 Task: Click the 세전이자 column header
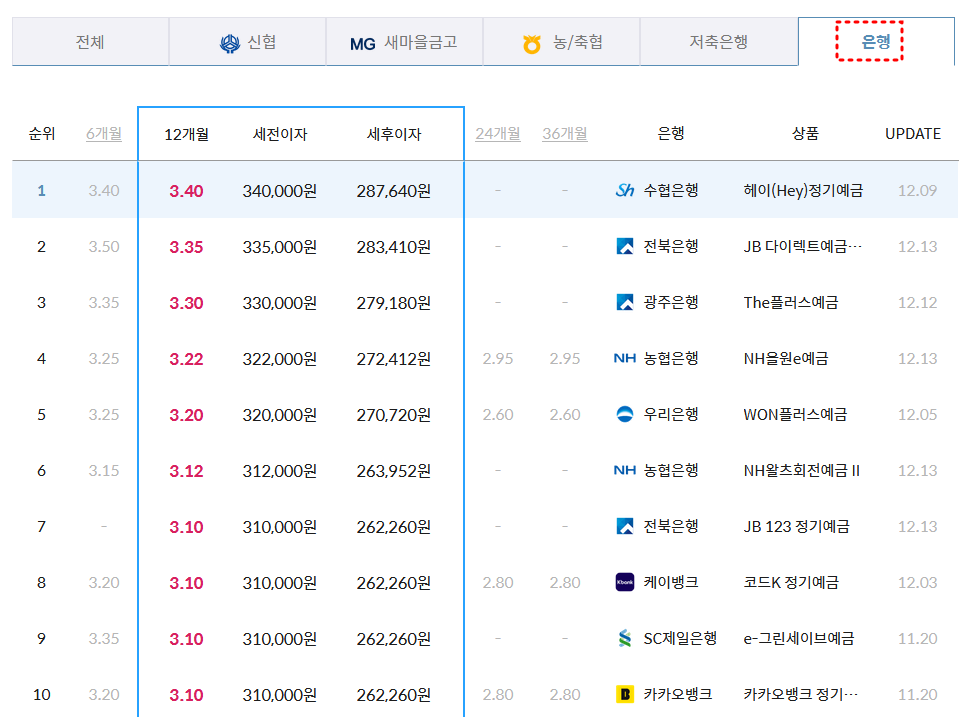pos(280,134)
